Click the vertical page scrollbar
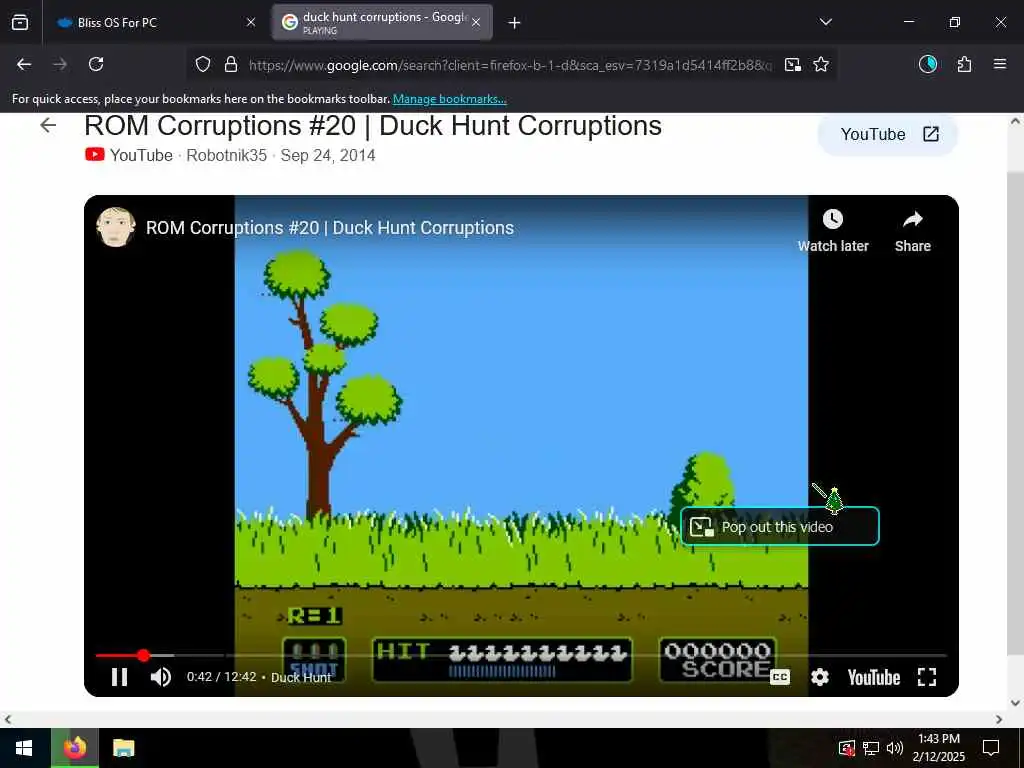This screenshot has height=768, width=1024. coord(1015,411)
